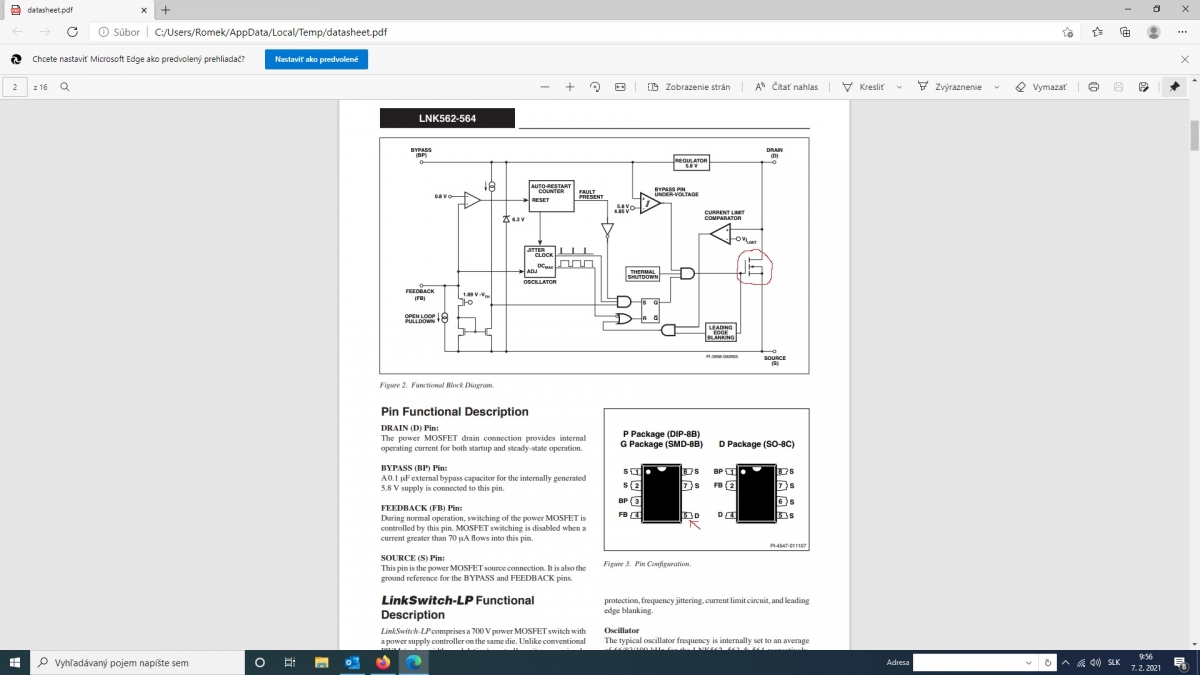1200x675 pixels.
Task: Show hidden system tray icons
Action: pyautogui.click(x=1067, y=662)
